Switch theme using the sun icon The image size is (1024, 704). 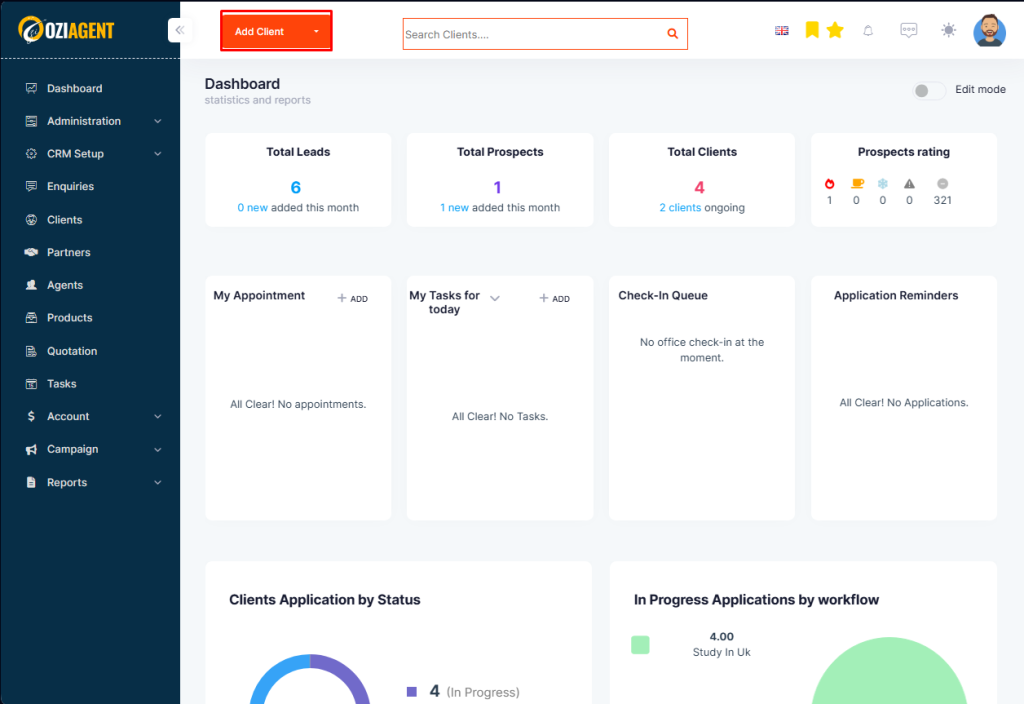(948, 30)
